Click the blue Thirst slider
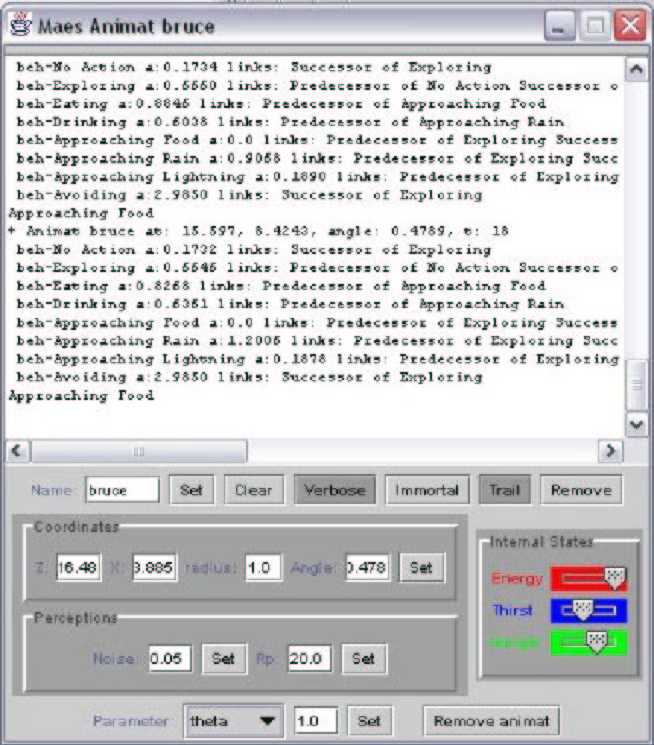The image size is (654, 745). coord(588,610)
